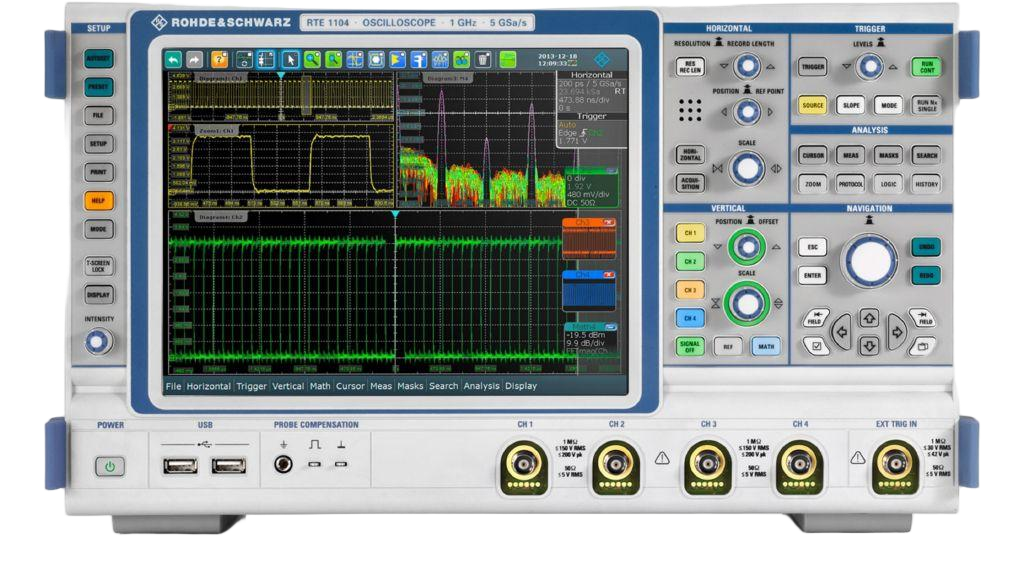The image size is (1024, 576).
Task: Open the Meas menu on screen
Action: pyautogui.click(x=381, y=386)
